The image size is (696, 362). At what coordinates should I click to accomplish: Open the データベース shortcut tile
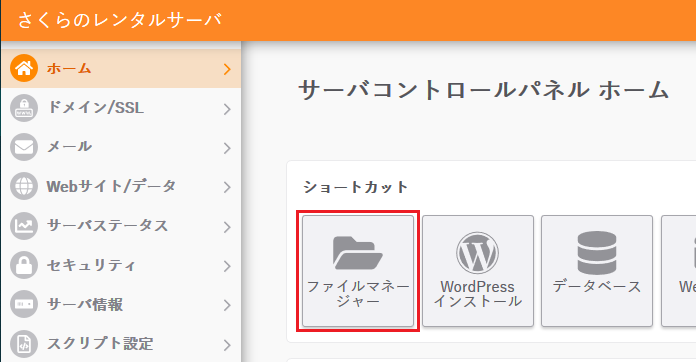(597, 271)
